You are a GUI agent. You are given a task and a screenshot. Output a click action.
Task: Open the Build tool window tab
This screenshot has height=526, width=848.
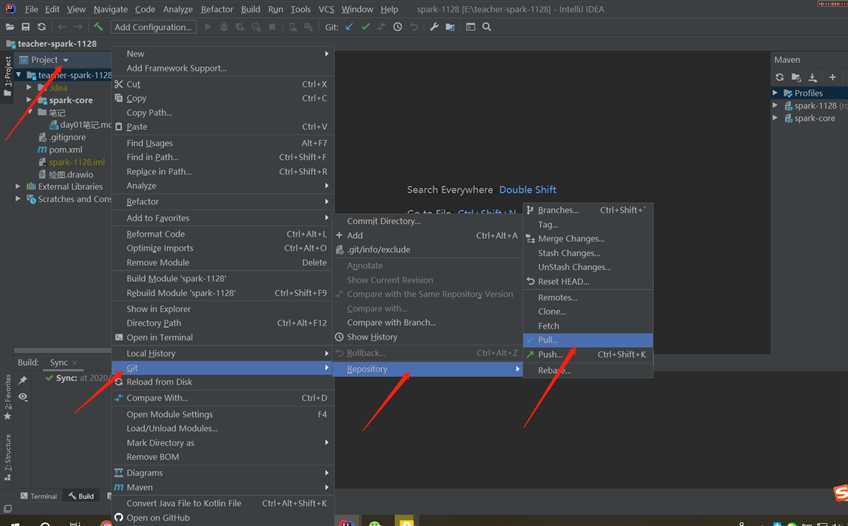point(81,496)
